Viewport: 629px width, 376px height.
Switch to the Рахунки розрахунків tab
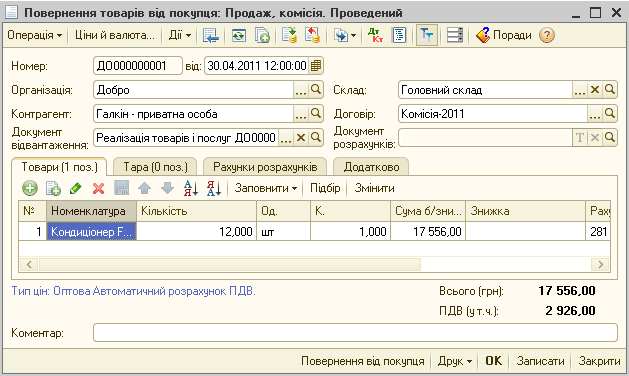[x=265, y=167]
